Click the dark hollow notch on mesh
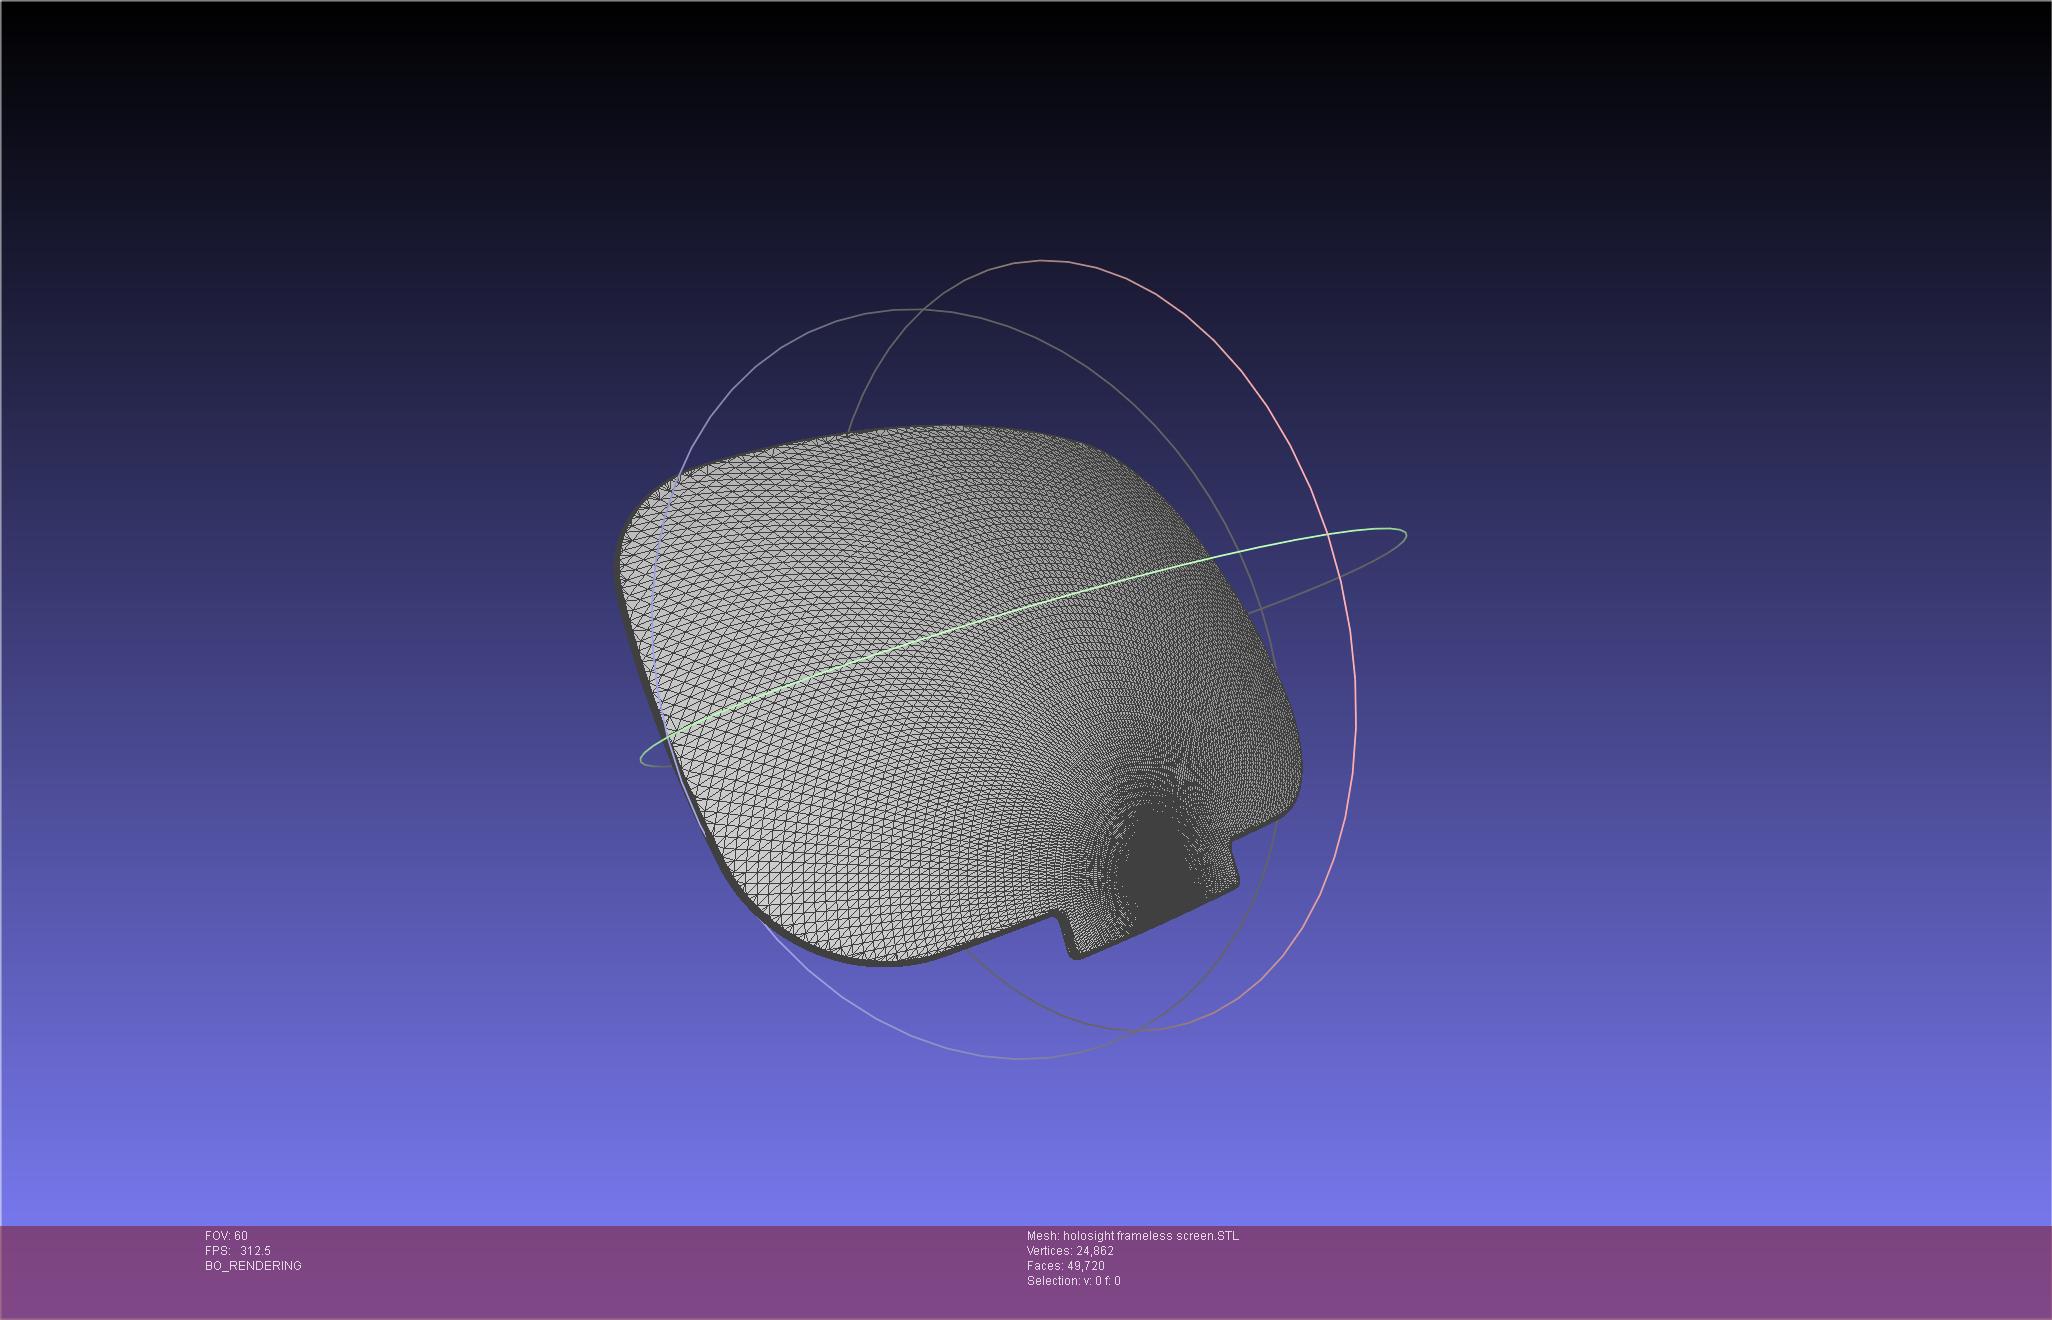2052x1320 pixels. point(1158,860)
